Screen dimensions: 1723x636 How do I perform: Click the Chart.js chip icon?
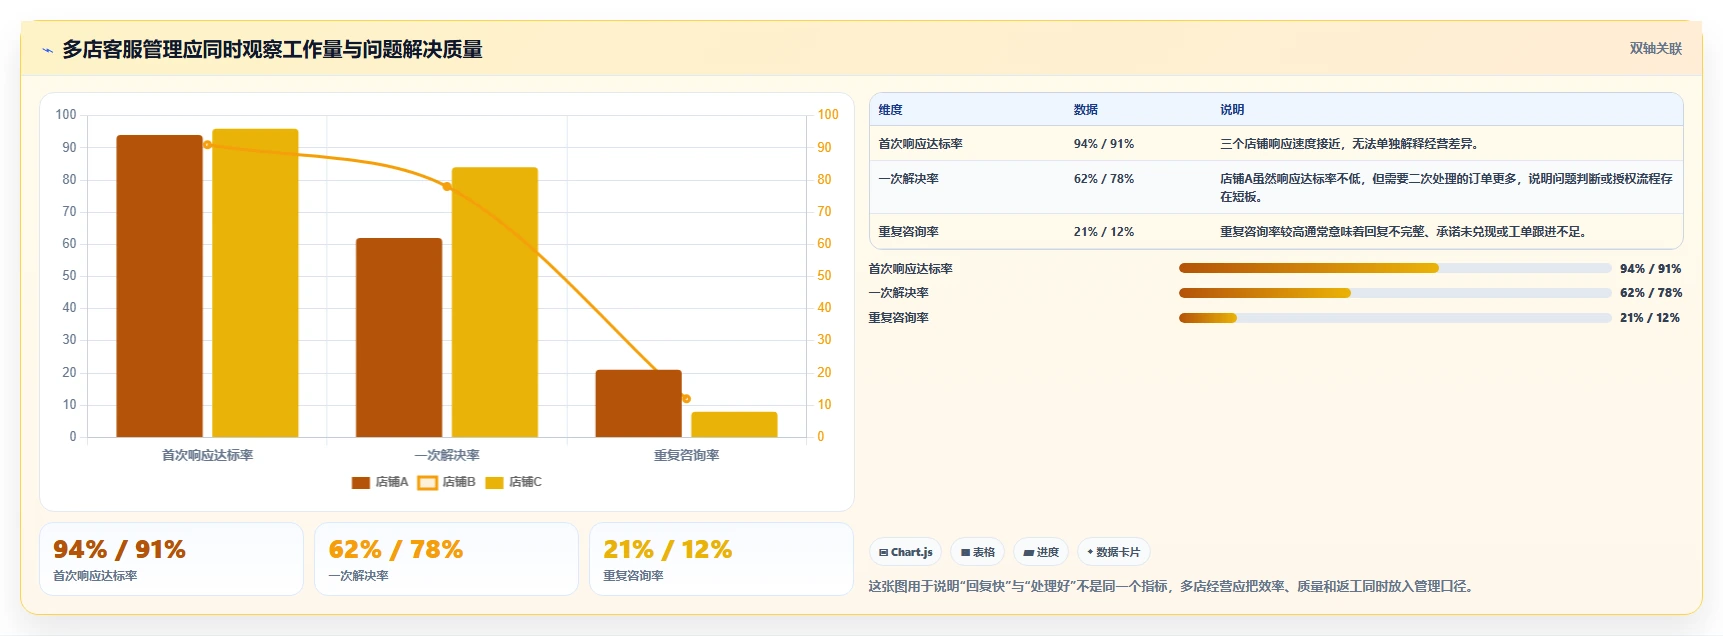point(883,552)
